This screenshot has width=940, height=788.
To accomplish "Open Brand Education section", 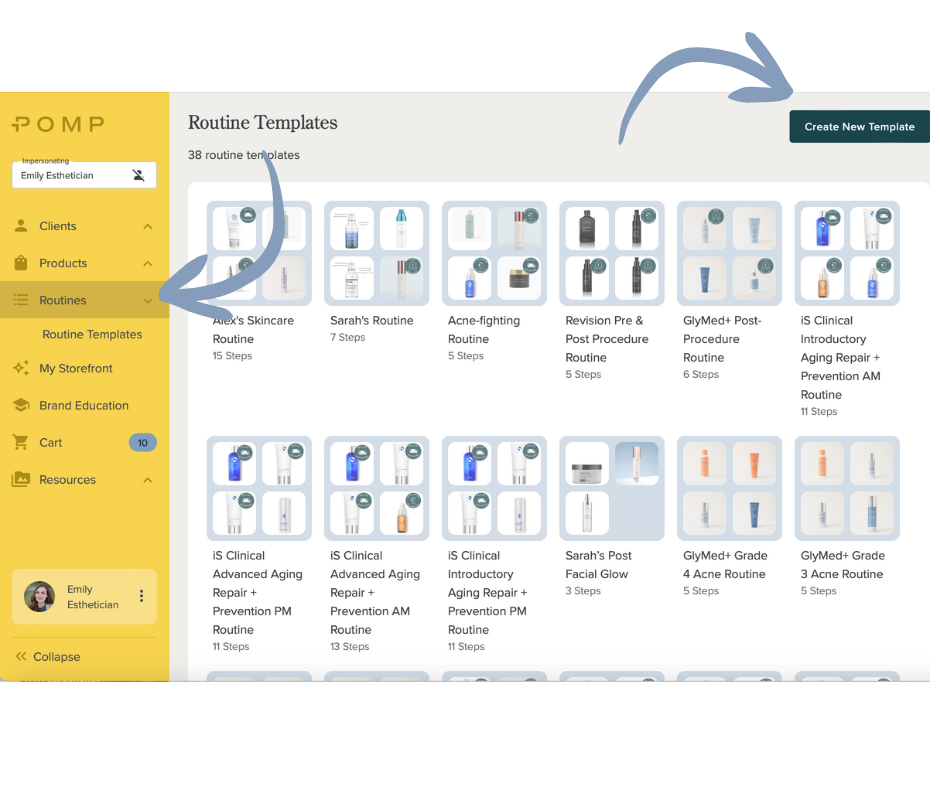I will pos(85,405).
